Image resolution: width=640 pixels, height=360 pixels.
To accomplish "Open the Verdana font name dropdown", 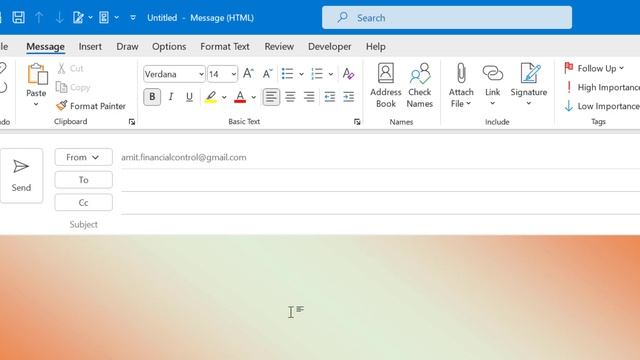I will point(201,74).
